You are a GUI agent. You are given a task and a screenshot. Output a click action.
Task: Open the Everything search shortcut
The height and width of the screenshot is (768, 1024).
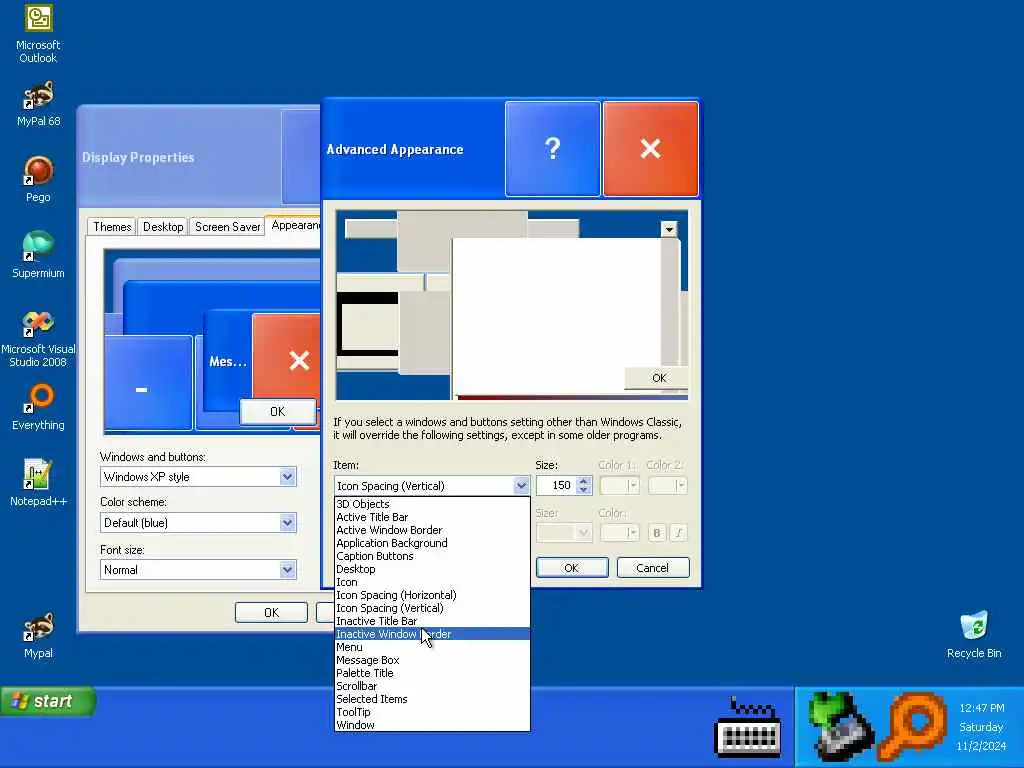click(38, 408)
